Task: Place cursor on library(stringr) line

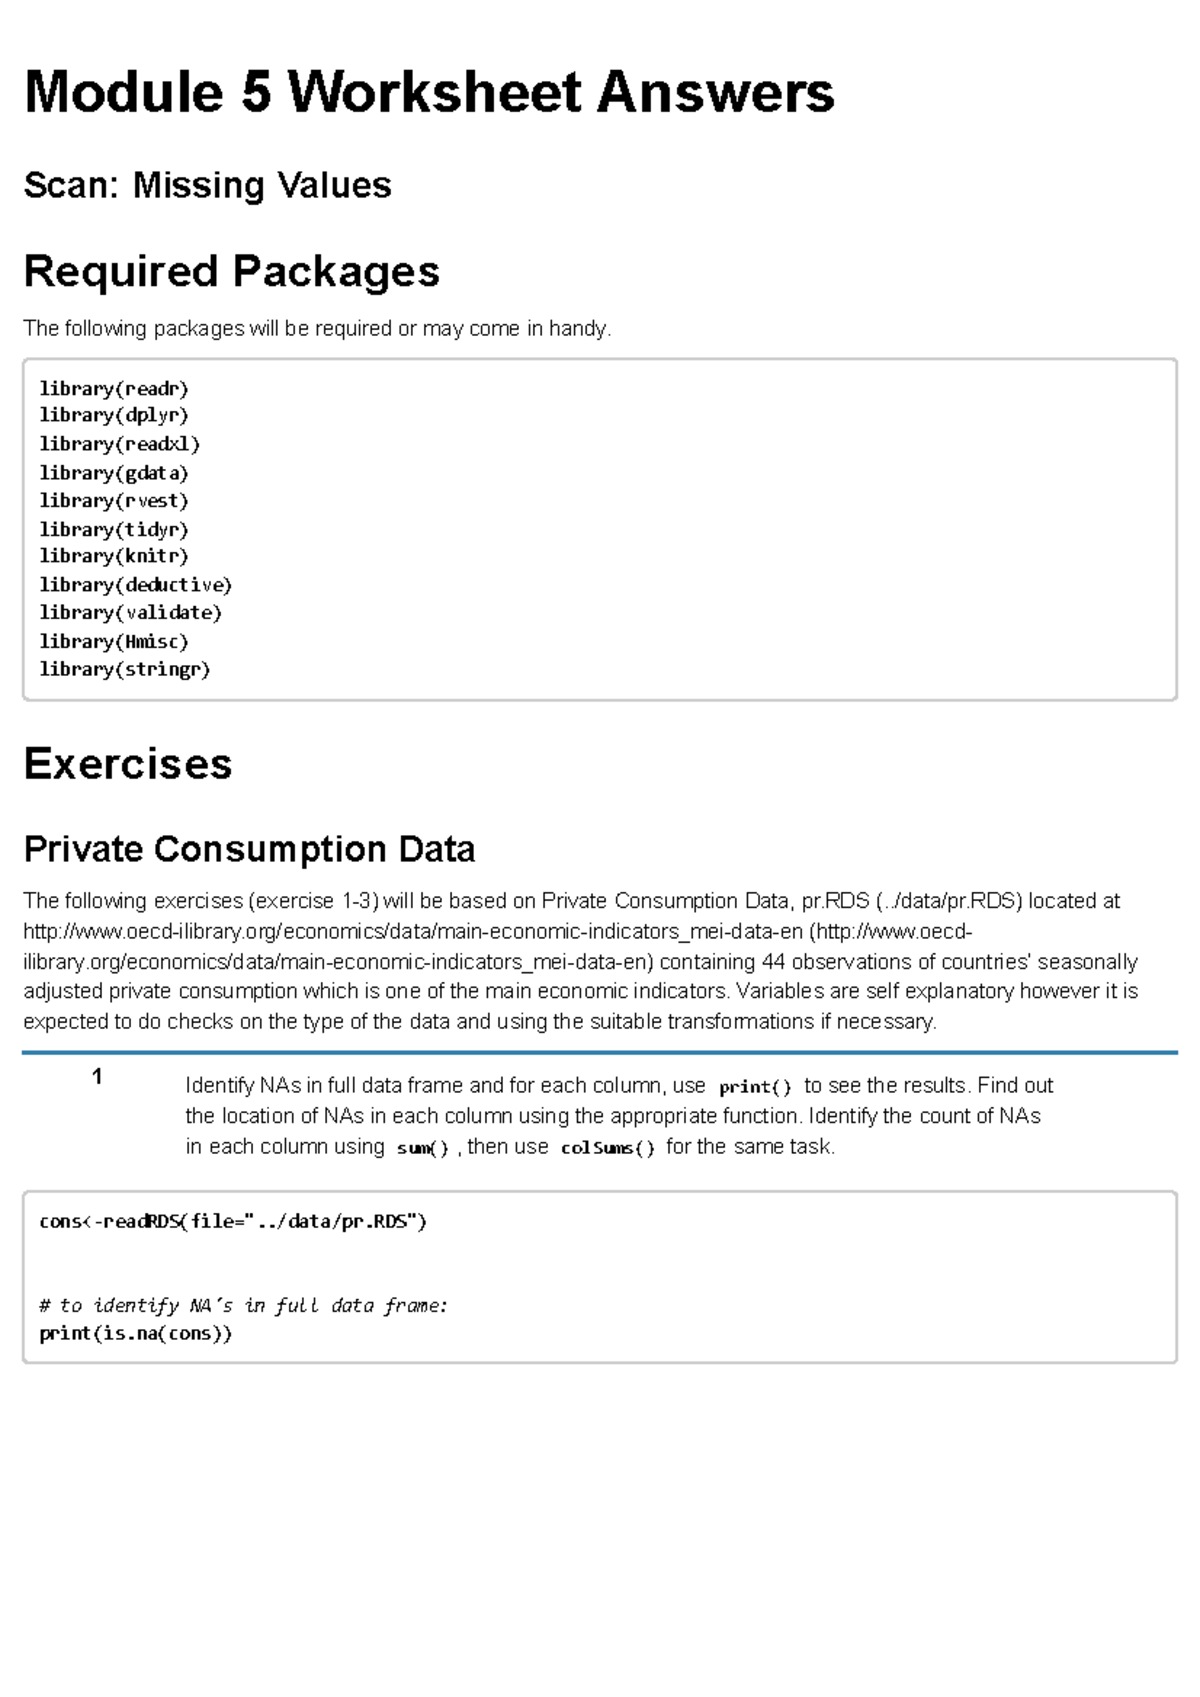Action: pyautogui.click(x=125, y=670)
